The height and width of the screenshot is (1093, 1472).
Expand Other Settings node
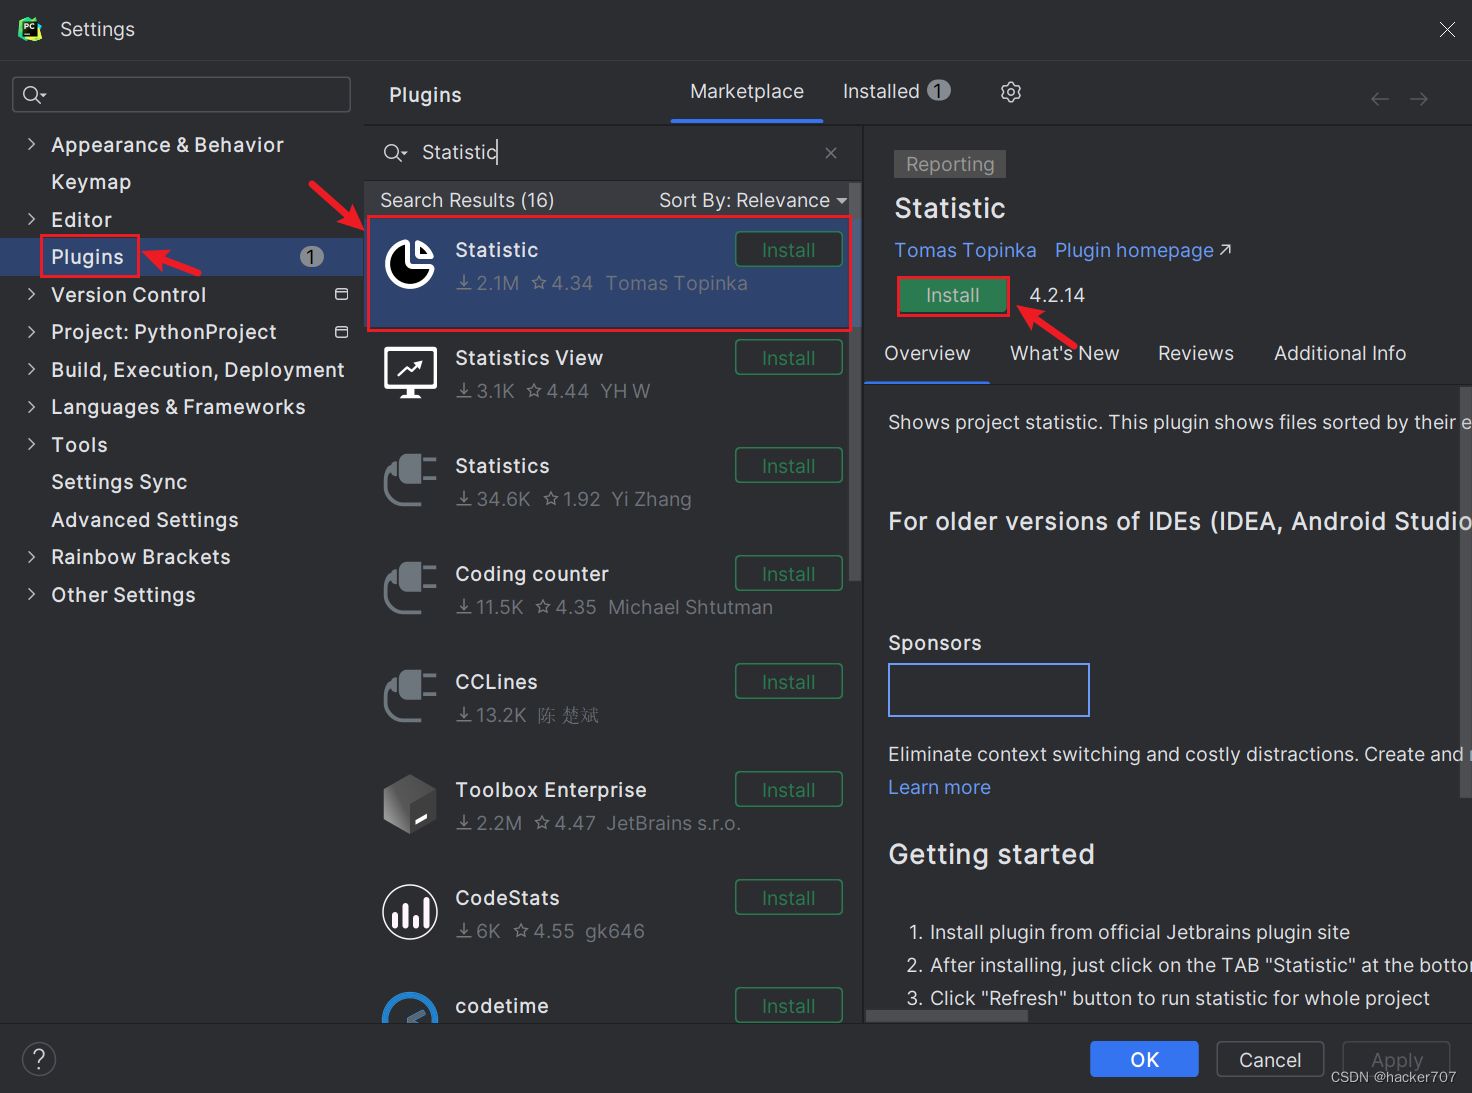pyautogui.click(x=31, y=594)
